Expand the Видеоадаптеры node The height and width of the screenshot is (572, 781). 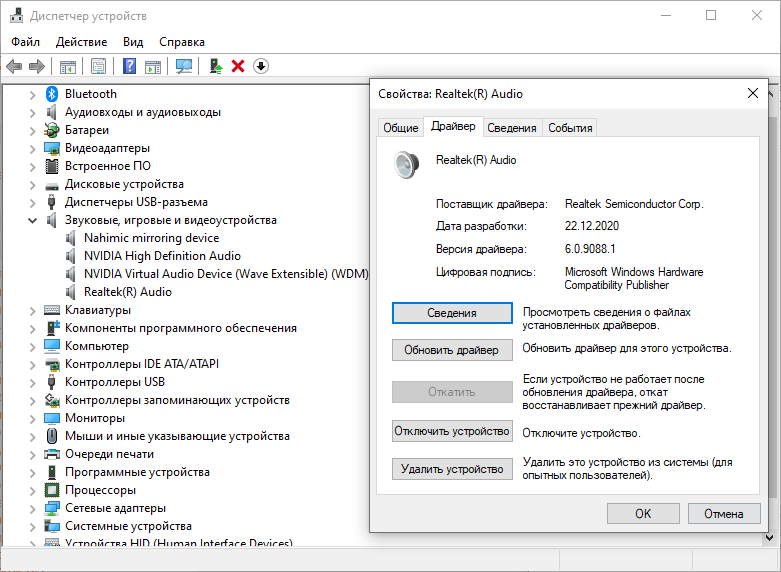[x=32, y=149]
